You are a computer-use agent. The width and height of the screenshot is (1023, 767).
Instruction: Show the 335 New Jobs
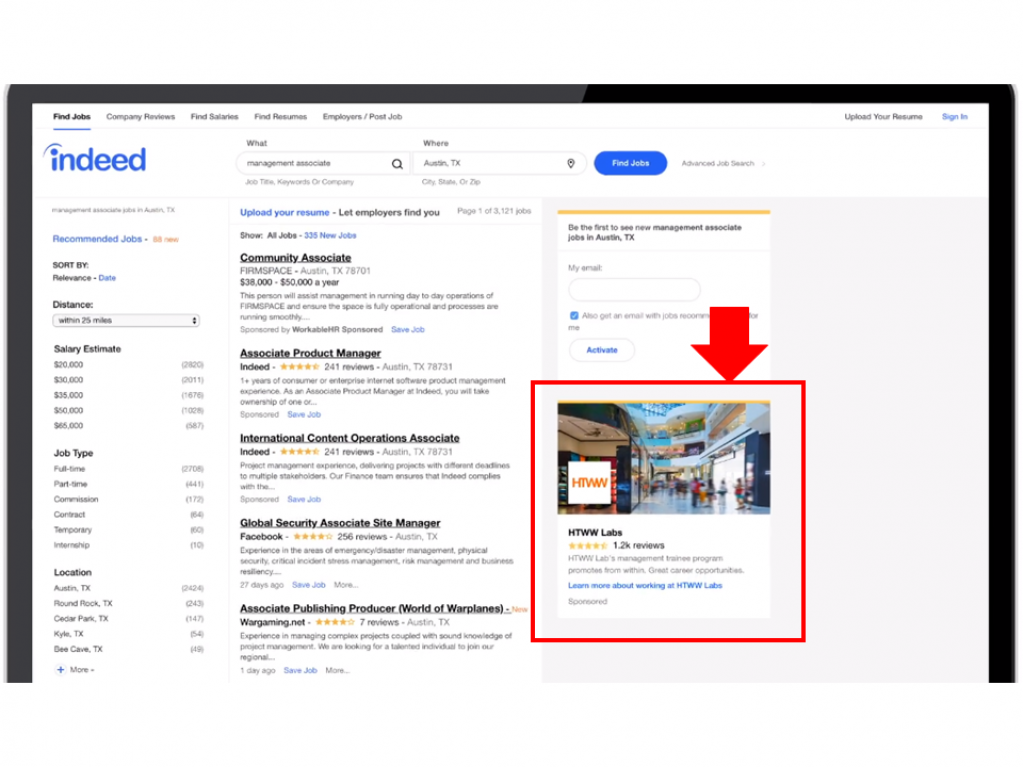click(x=330, y=235)
